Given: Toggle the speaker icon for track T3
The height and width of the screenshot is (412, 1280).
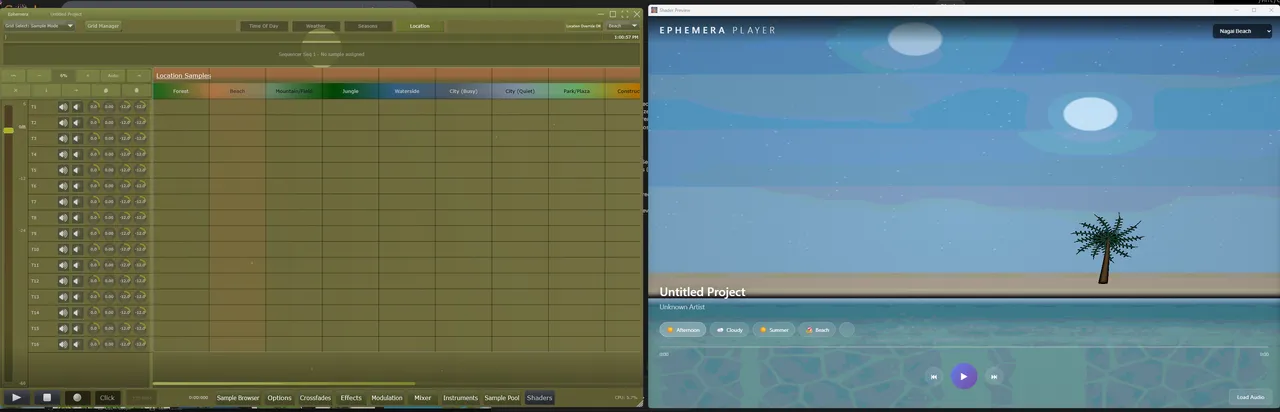Looking at the screenshot, I should [63, 139].
